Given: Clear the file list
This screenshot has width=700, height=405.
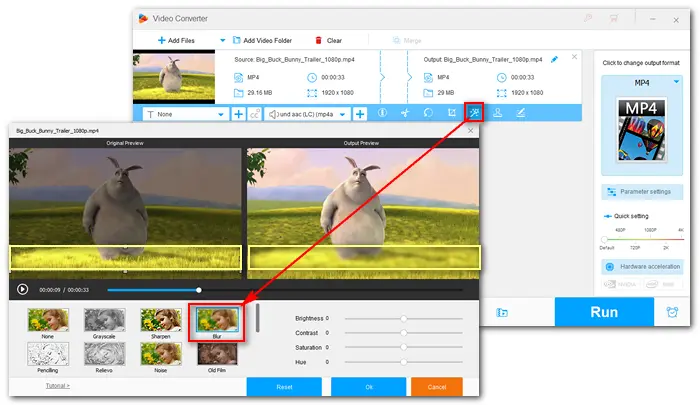Looking at the screenshot, I should tap(329, 40).
